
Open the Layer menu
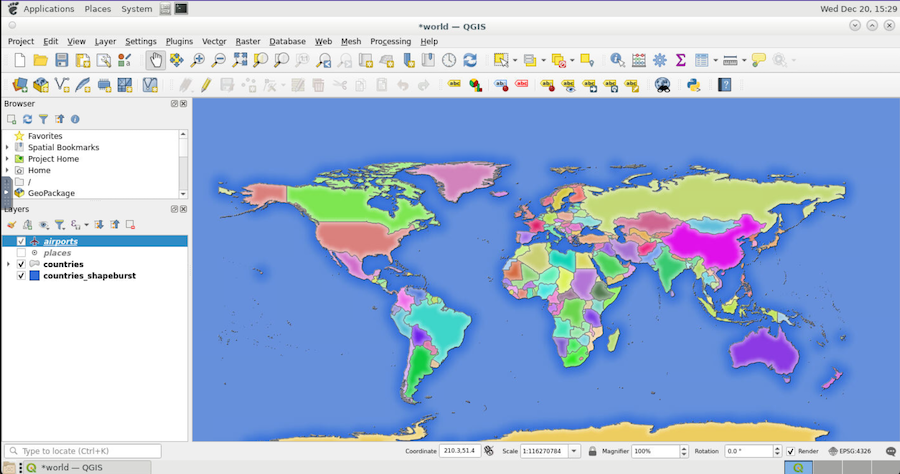[x=105, y=41]
